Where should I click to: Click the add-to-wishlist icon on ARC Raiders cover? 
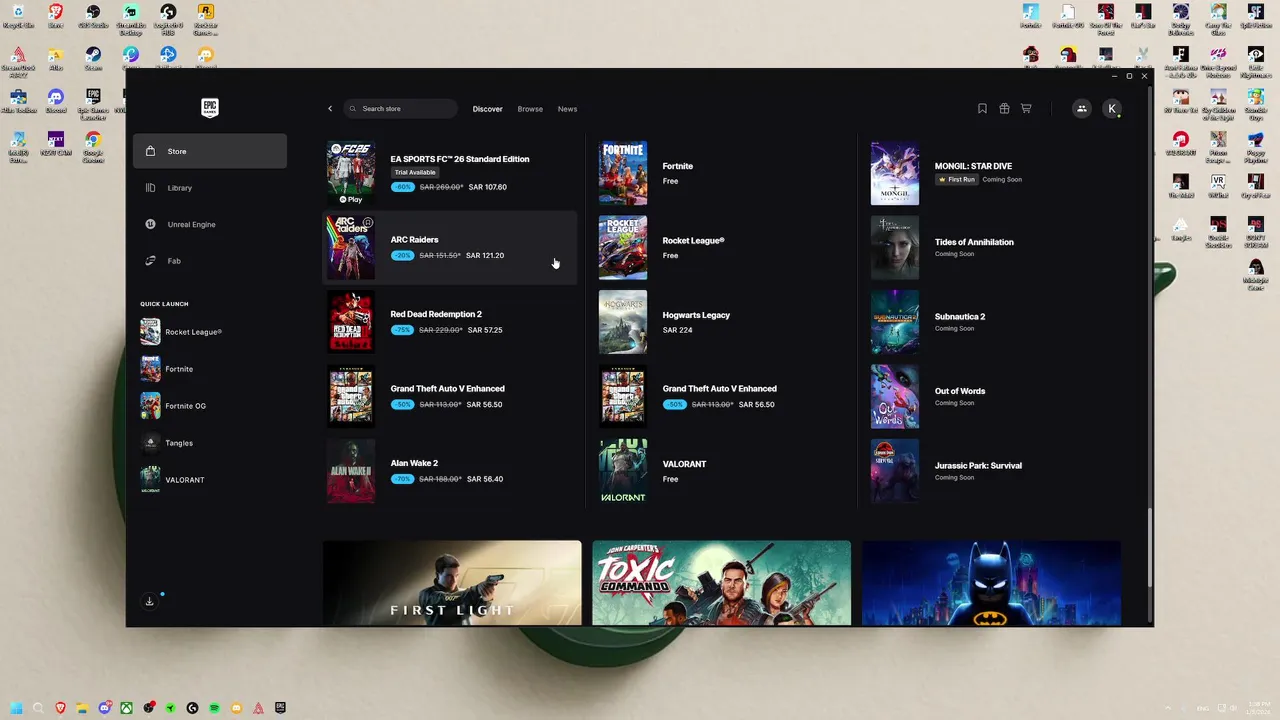(368, 223)
